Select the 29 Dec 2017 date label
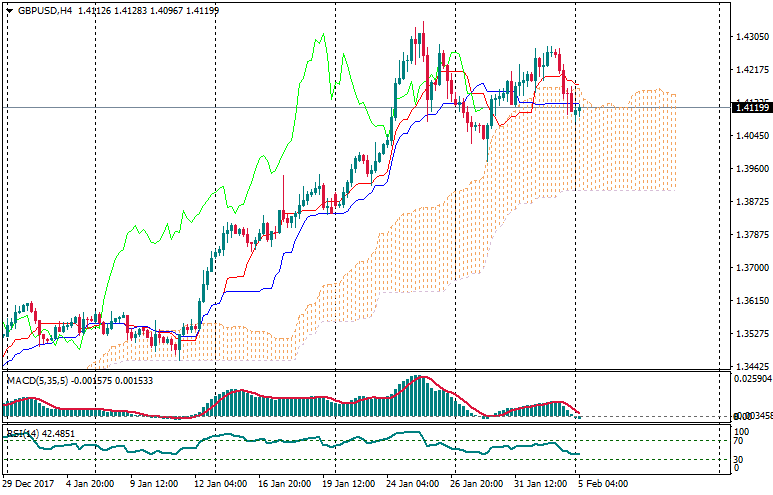Viewport: 773px width, 495px height. click(x=30, y=484)
